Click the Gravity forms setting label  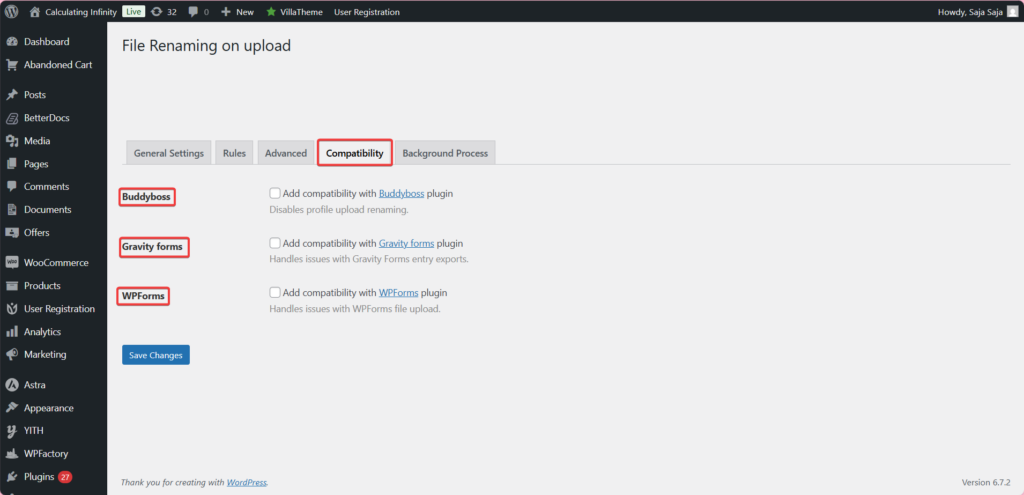154,248
